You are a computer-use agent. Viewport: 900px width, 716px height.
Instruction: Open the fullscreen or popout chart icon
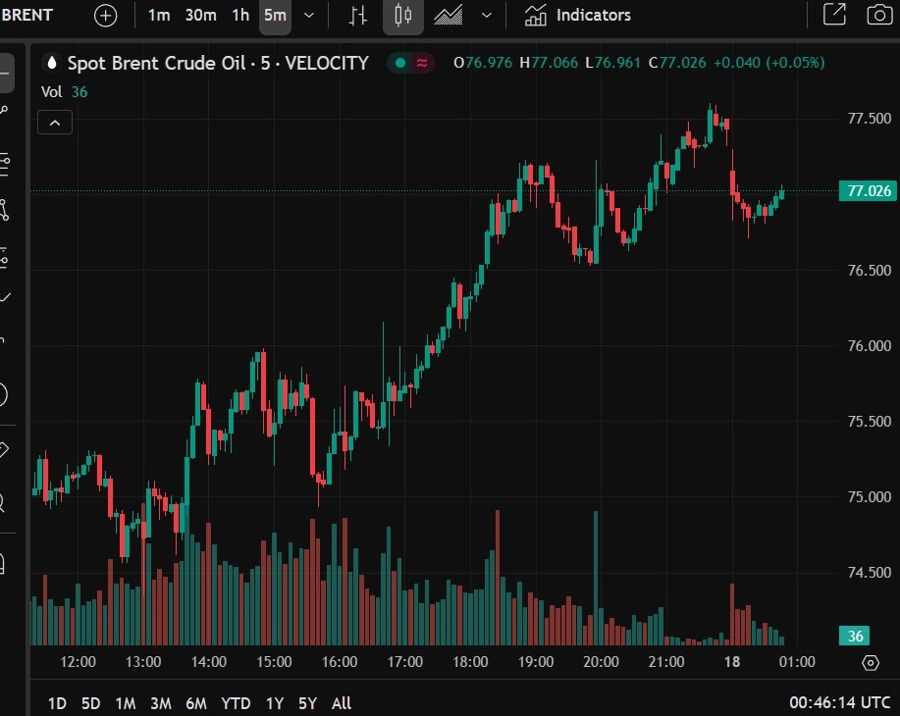(x=833, y=15)
